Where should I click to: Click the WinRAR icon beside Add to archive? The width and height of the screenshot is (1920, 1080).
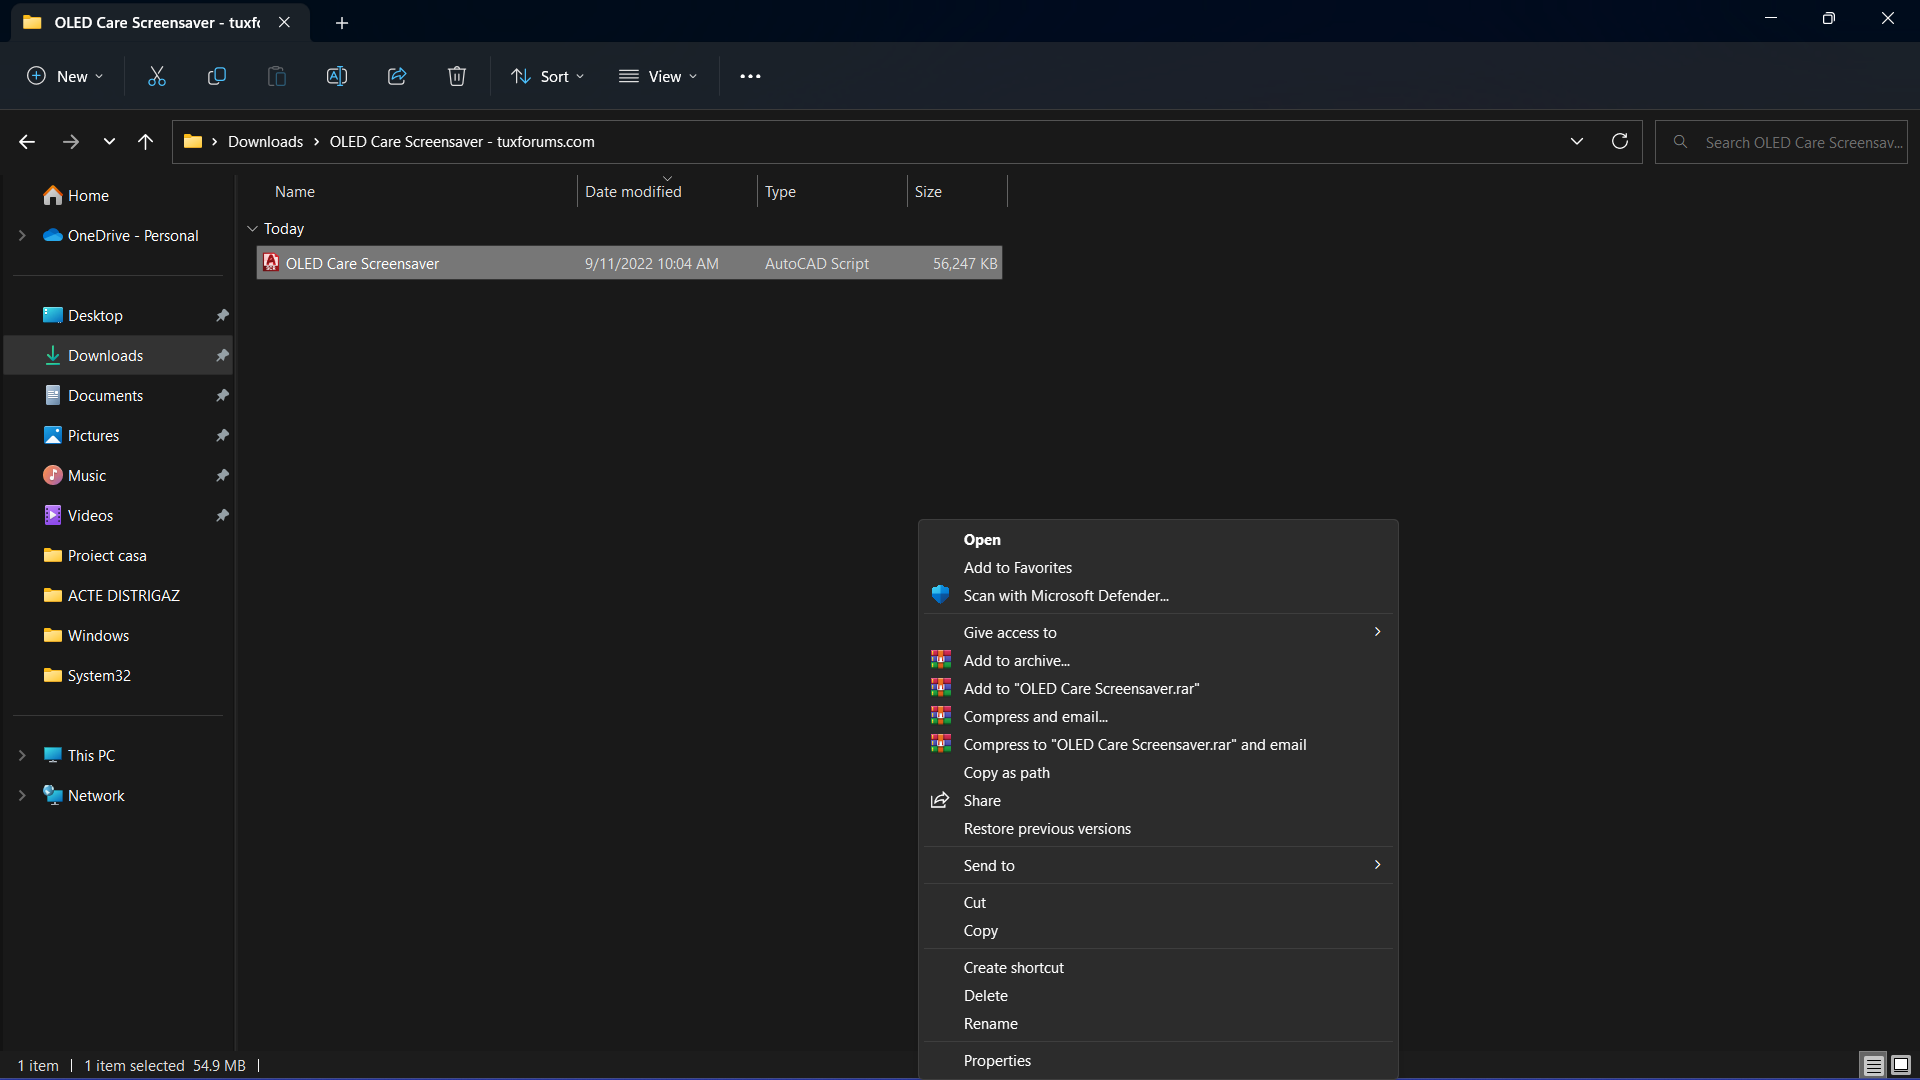pos(941,660)
